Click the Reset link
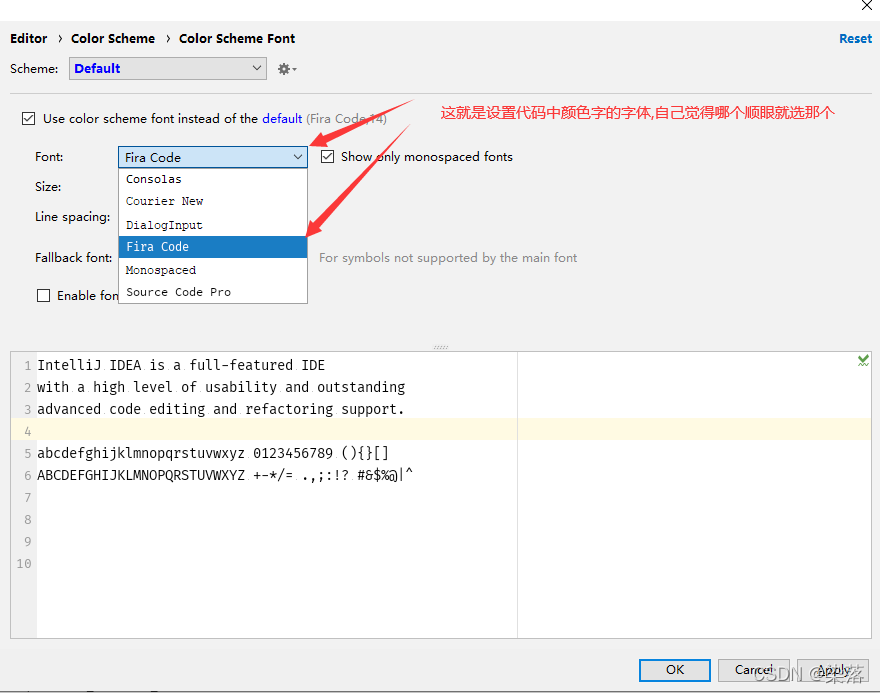Screen dimensions: 880x693 (855, 39)
